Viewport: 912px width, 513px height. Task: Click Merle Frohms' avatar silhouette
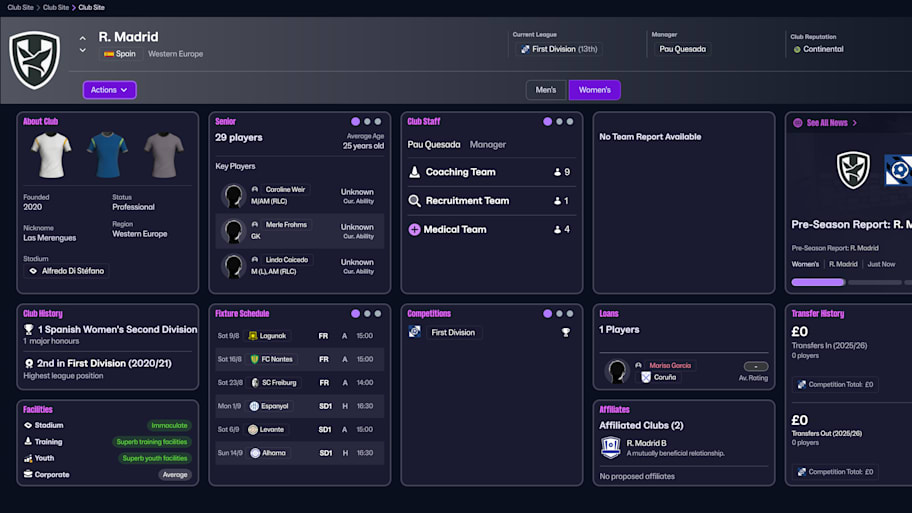click(233, 231)
